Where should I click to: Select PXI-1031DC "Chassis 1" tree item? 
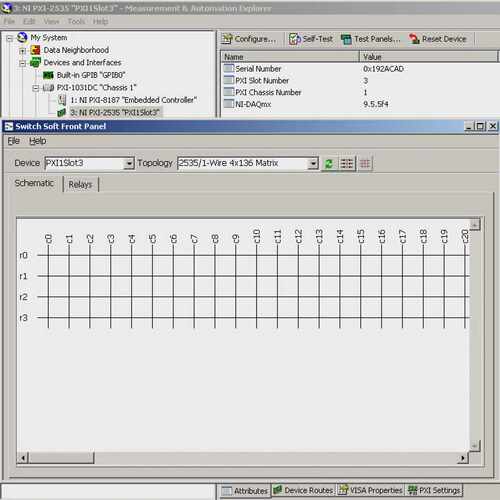96,88
